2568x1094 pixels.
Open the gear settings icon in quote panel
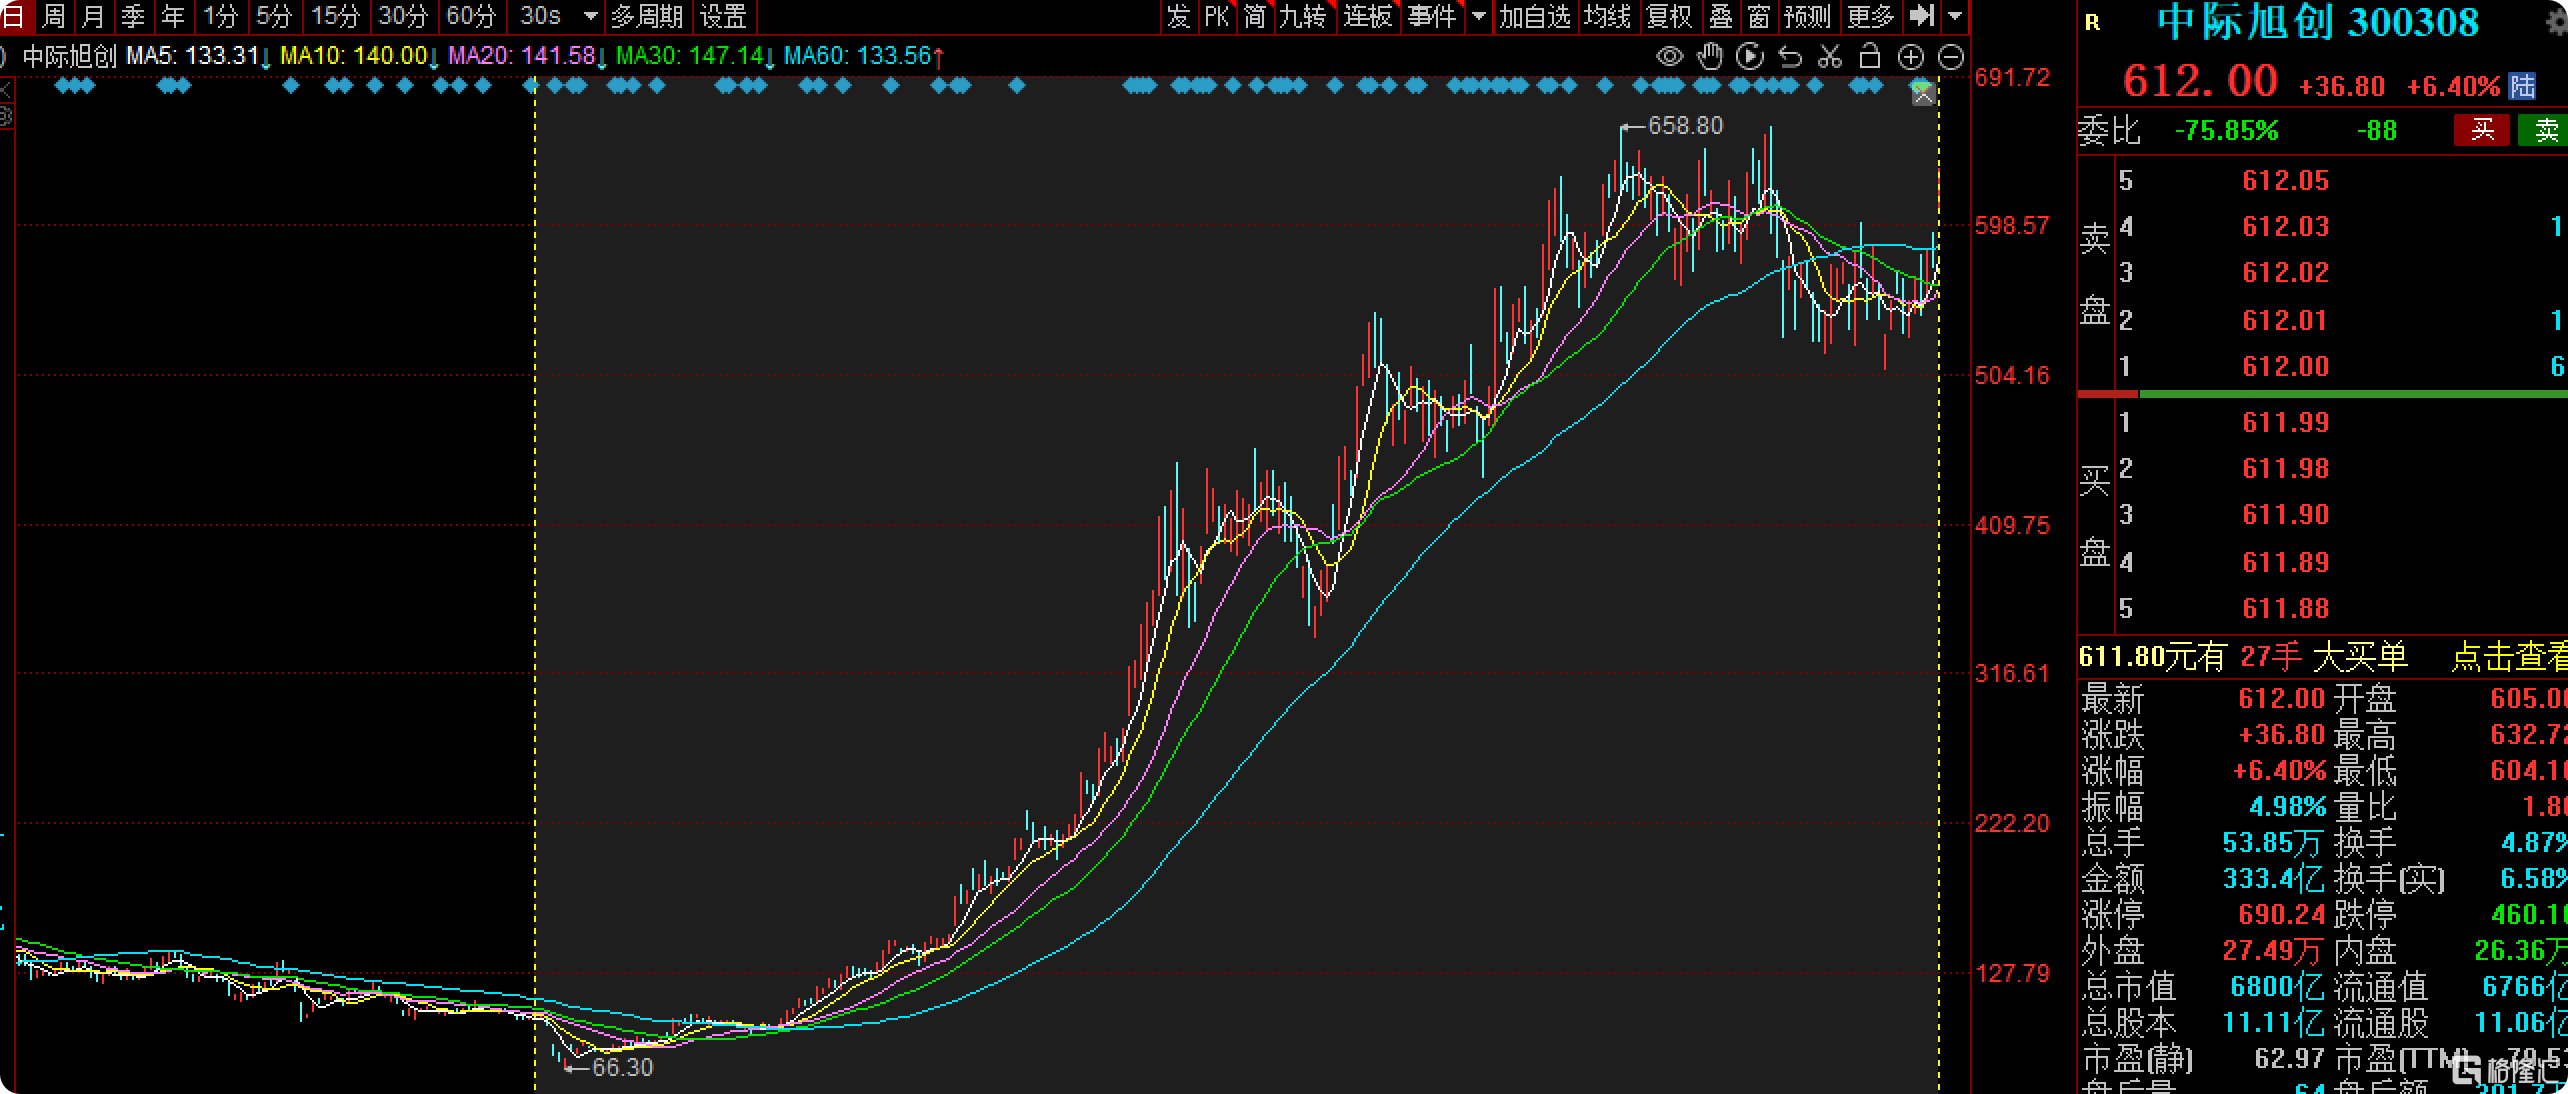click(x=2556, y=22)
